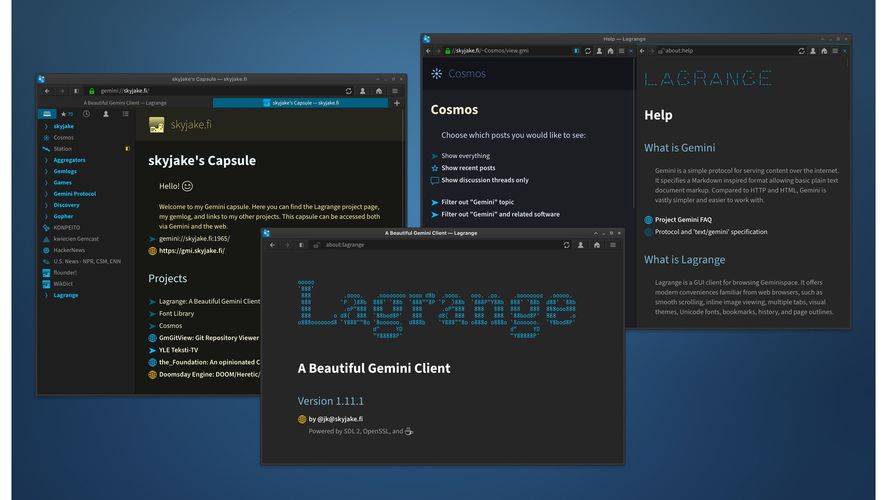Screen dimensions: 888x500
Task: Select the HackerNews bookmark in the sidebar
Action: point(70,250)
